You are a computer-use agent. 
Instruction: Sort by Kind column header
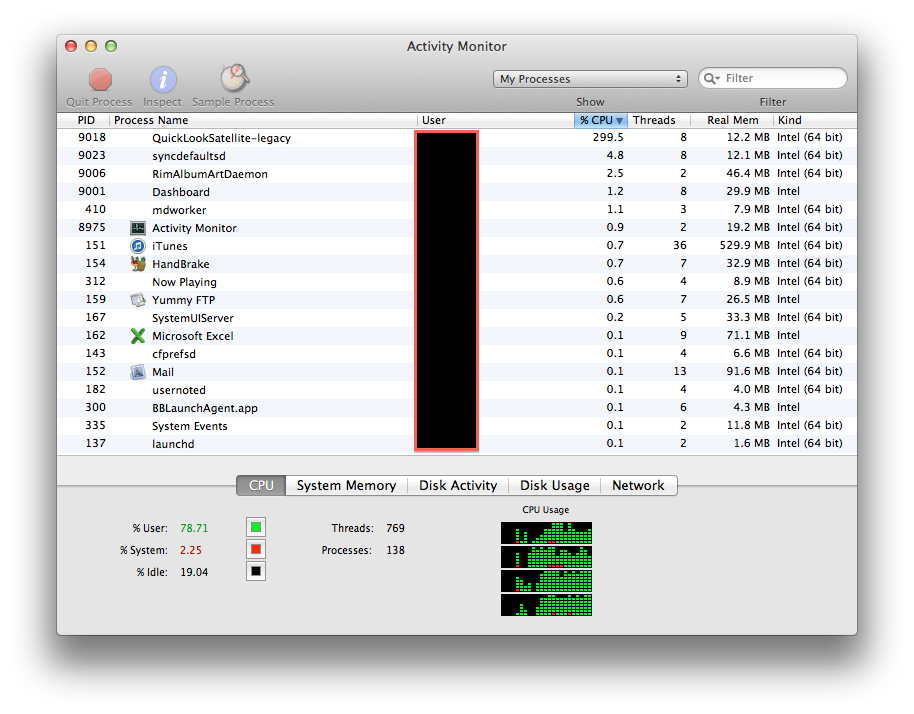coord(815,120)
